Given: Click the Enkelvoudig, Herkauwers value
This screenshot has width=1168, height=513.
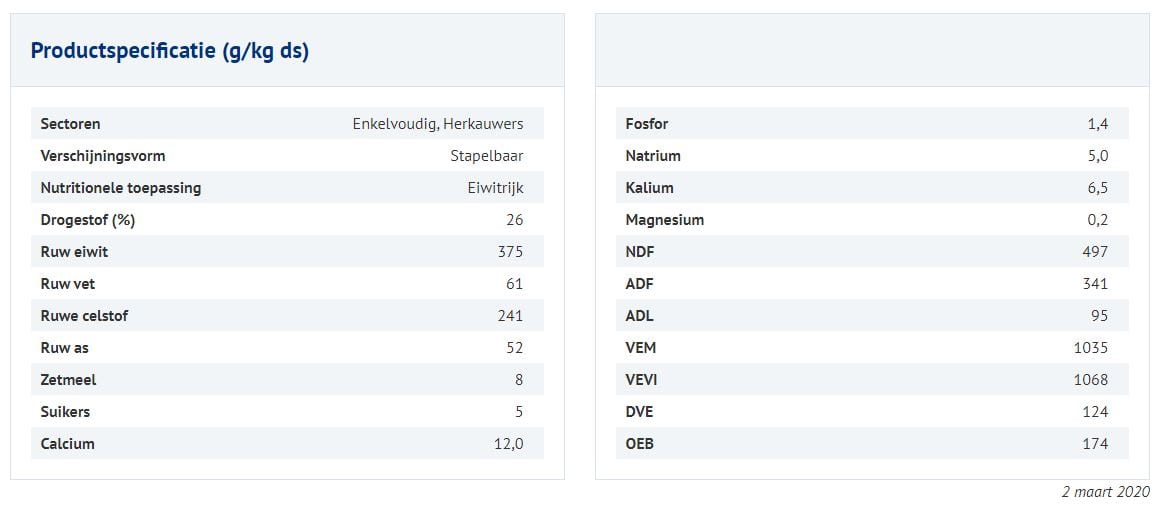Looking at the screenshot, I should click(x=437, y=124).
